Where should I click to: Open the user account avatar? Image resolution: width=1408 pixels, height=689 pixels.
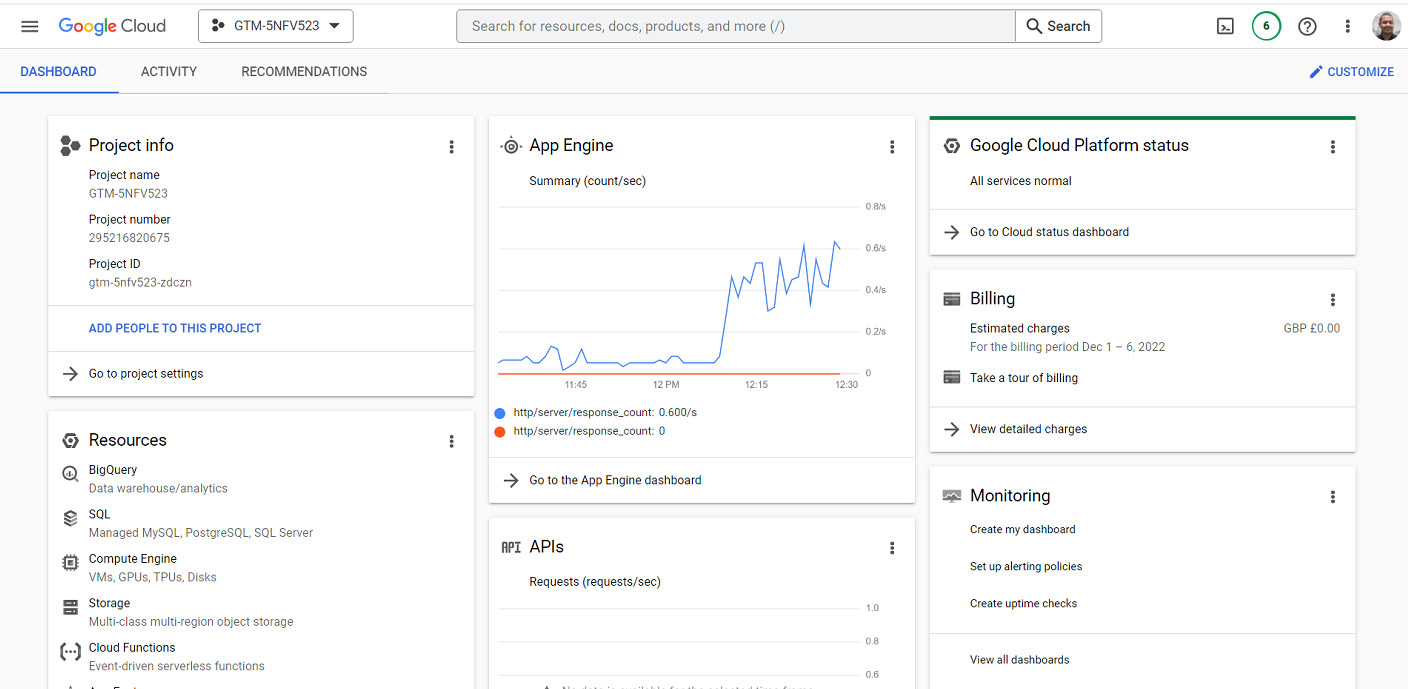pos(1386,26)
